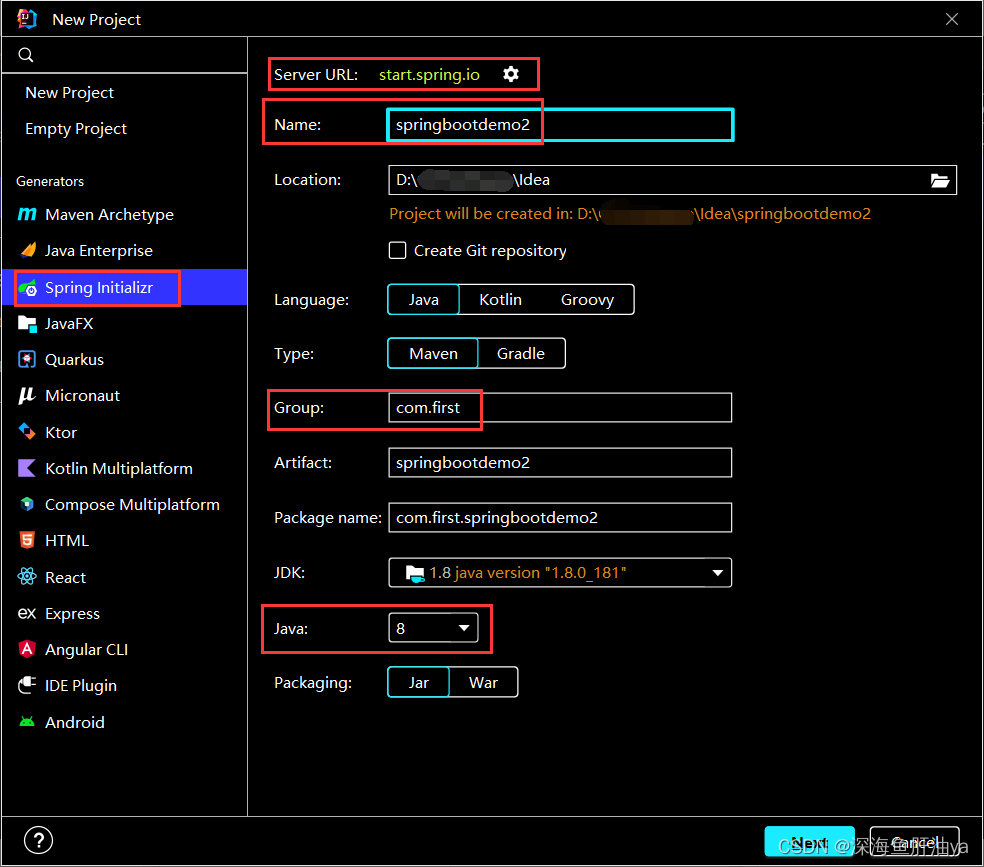This screenshot has height=867, width=984.
Task: Click the Cancel button
Action: click(914, 842)
